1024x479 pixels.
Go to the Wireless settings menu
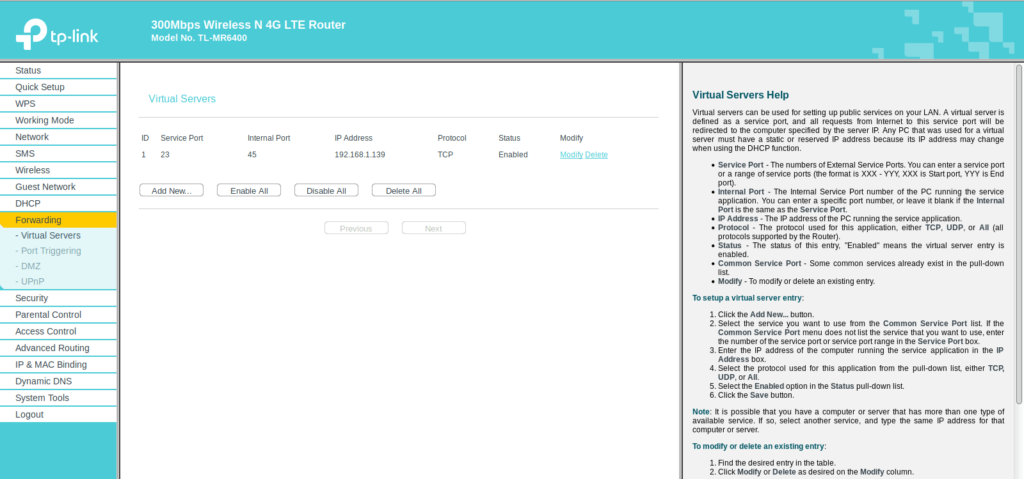32,170
